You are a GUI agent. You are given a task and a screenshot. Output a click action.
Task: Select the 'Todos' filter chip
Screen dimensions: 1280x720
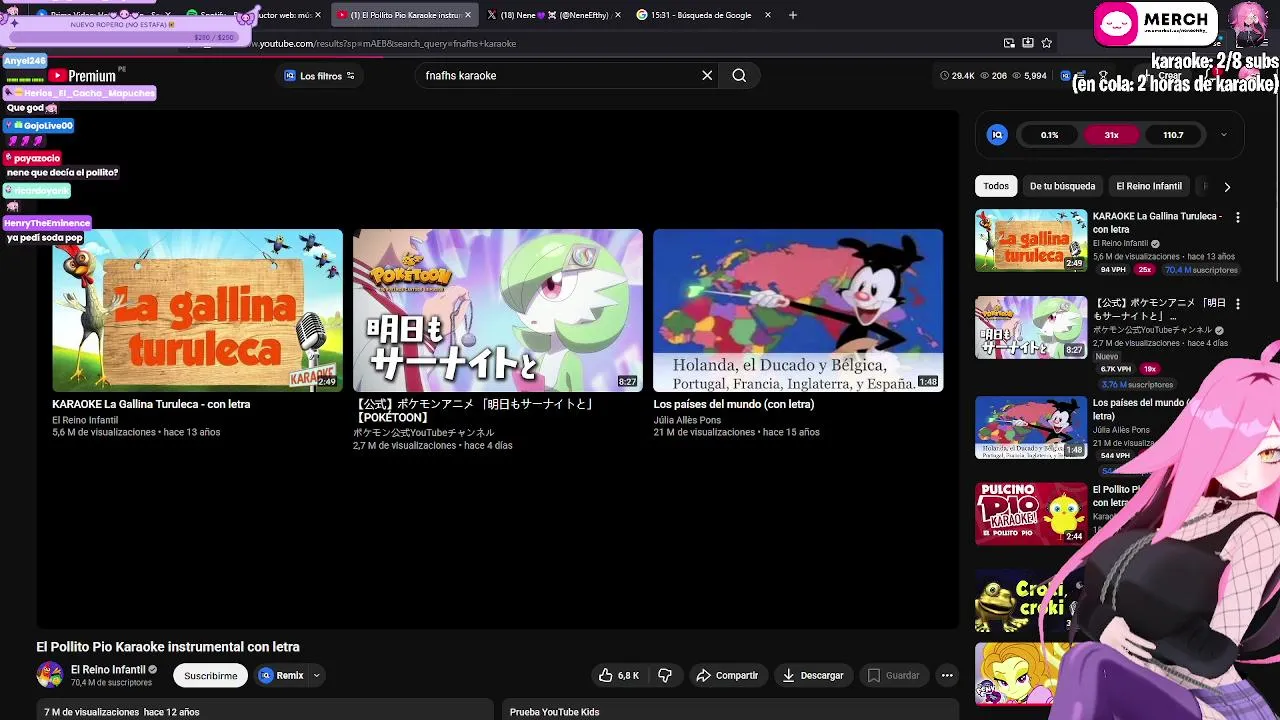pyautogui.click(x=996, y=186)
